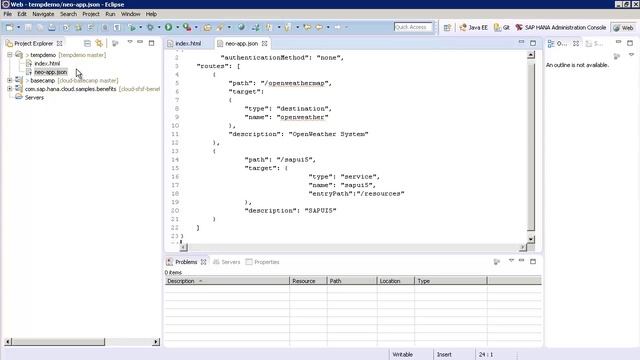The width and height of the screenshot is (640, 360).
Task: Open the Problems view menu arrow
Action: [511, 260]
